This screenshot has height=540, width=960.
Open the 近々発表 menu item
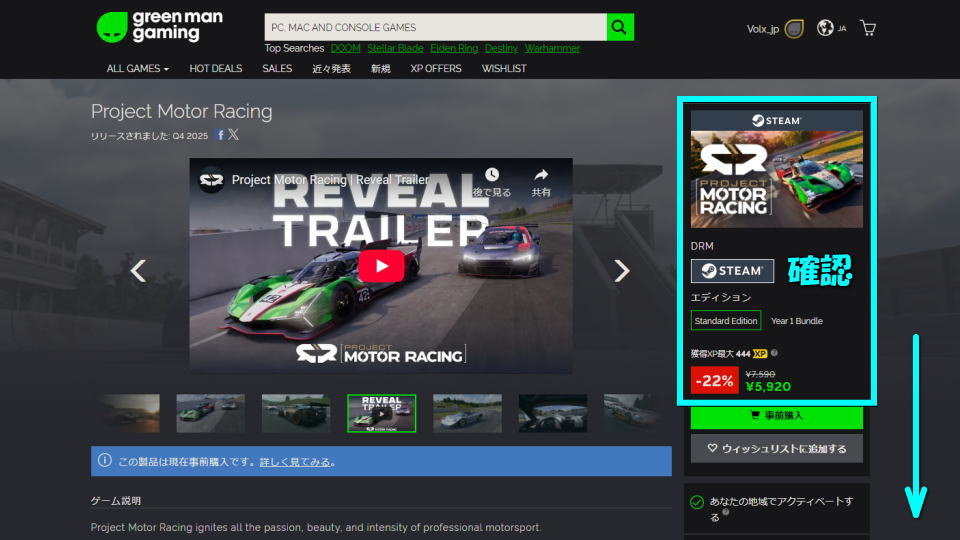click(331, 69)
